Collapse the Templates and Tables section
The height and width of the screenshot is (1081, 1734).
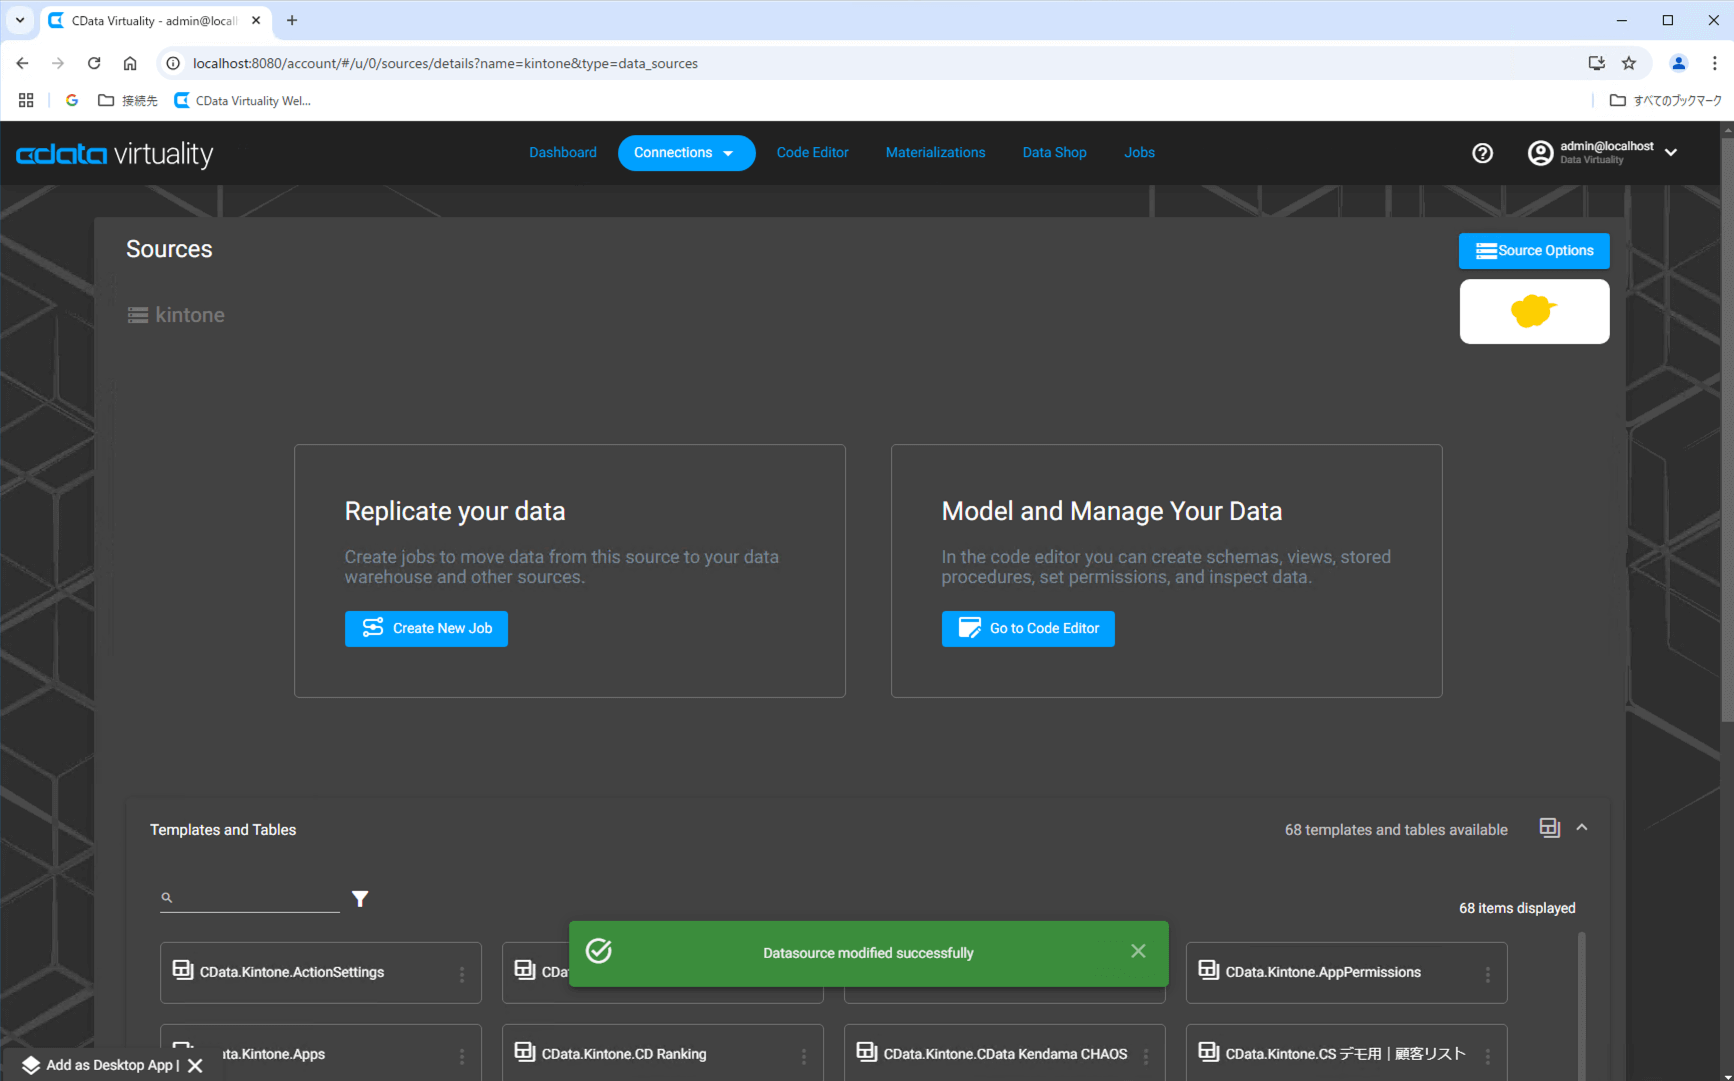click(x=1582, y=828)
